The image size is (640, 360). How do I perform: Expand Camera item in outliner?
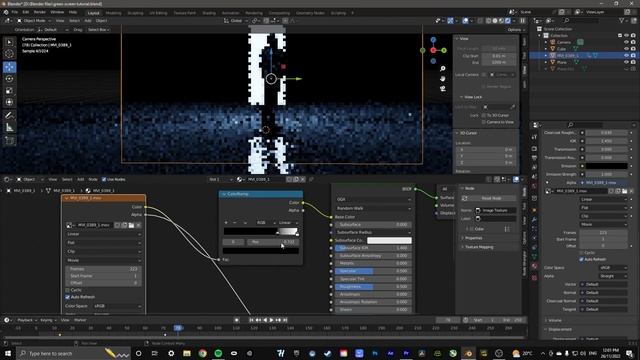tap(546, 42)
